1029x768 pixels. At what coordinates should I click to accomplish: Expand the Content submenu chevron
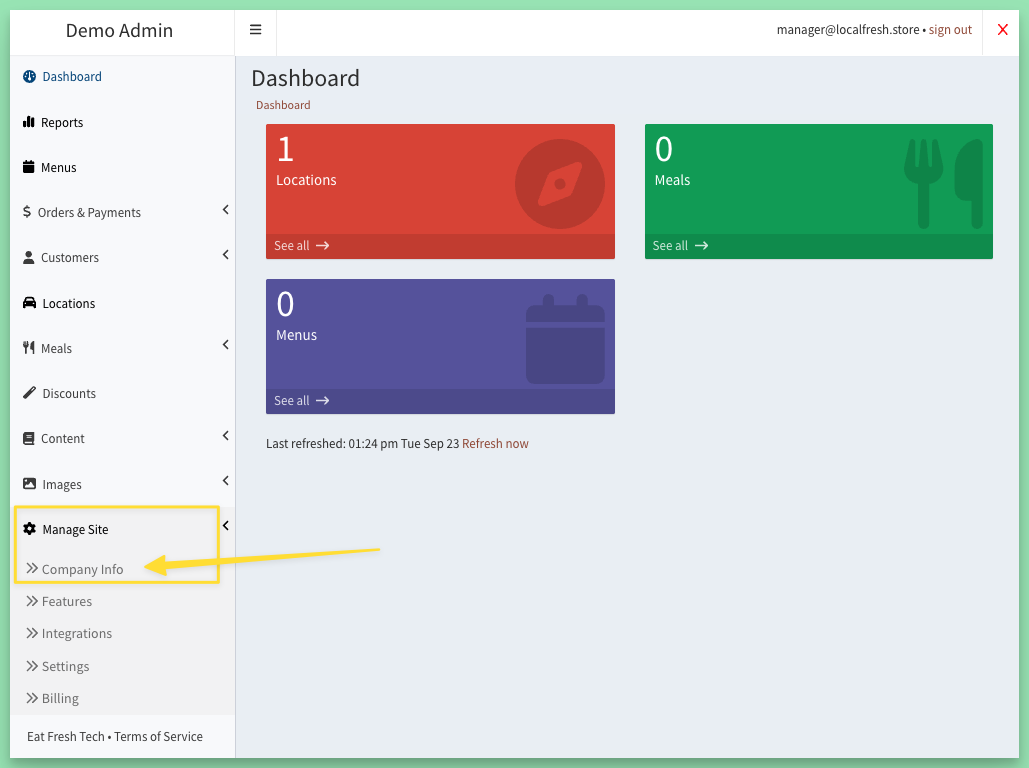tap(226, 436)
